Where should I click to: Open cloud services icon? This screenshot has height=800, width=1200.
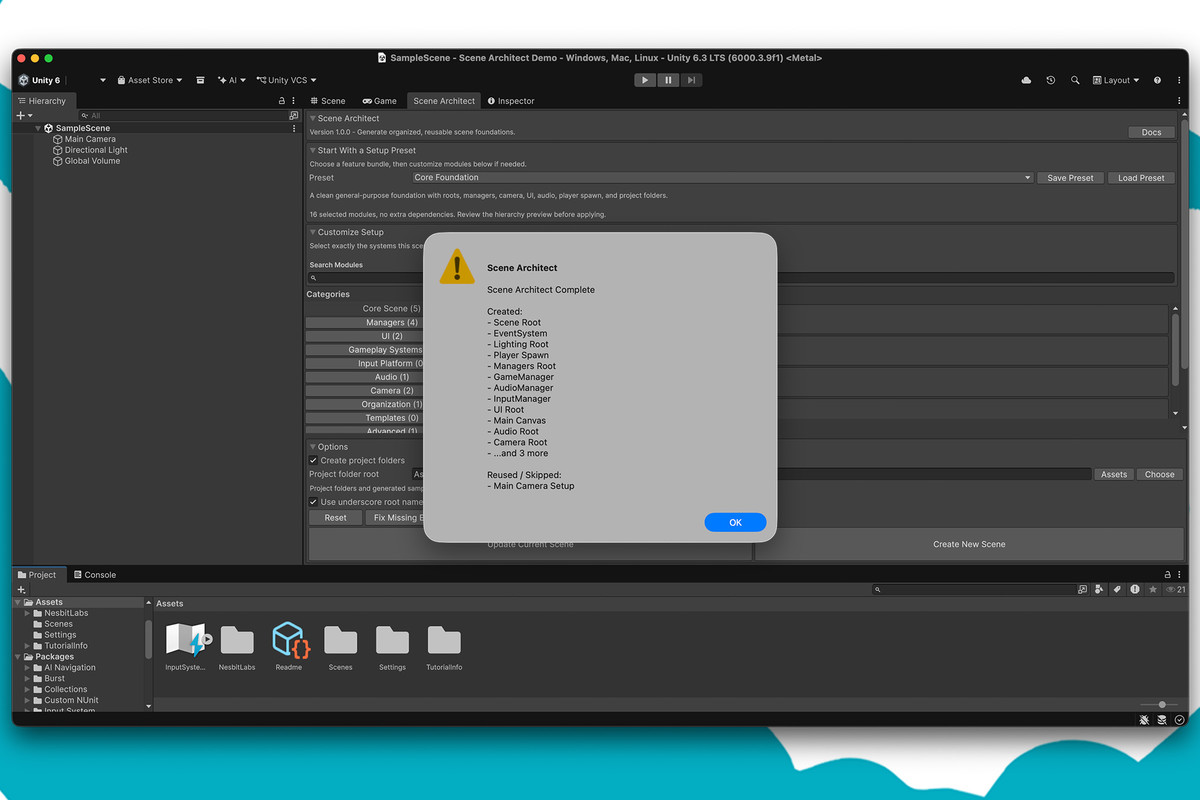[1026, 80]
